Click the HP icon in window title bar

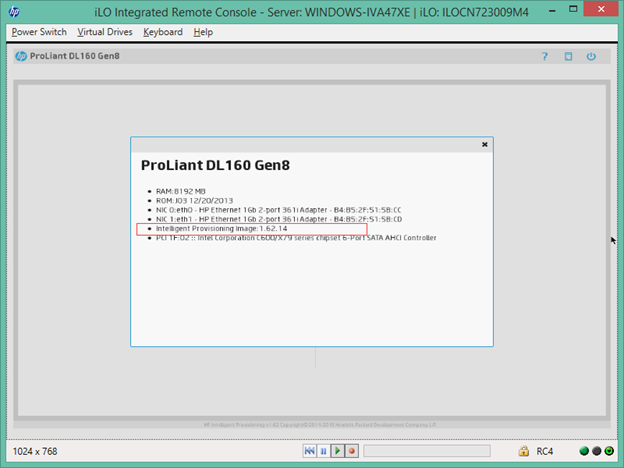tap(14, 12)
